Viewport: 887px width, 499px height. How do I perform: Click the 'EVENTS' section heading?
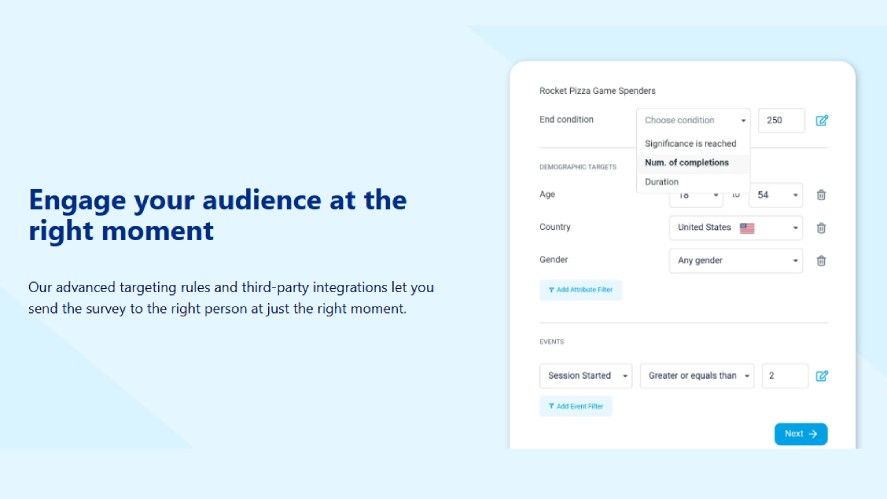click(x=552, y=342)
